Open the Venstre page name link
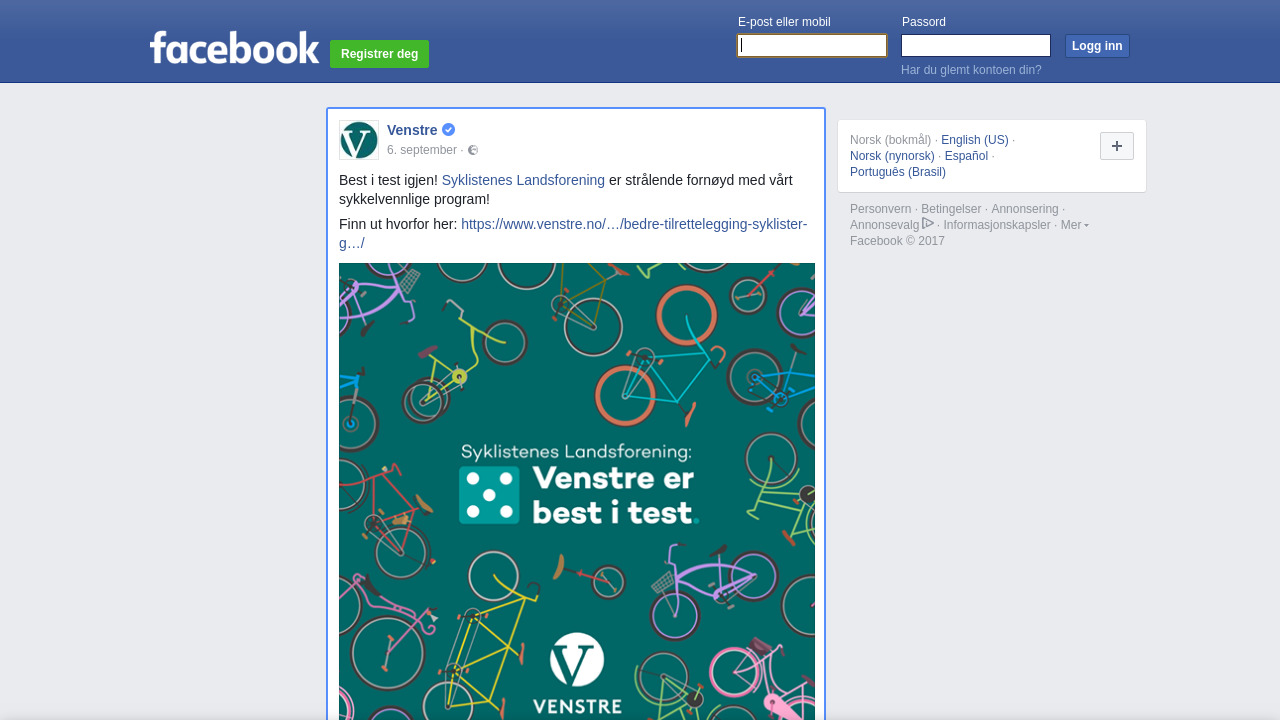Screen dimensions: 1280x720 [412, 130]
